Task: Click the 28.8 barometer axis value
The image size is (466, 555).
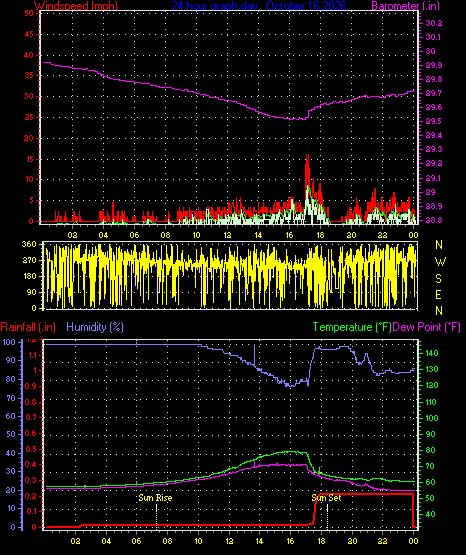Action: (433, 220)
